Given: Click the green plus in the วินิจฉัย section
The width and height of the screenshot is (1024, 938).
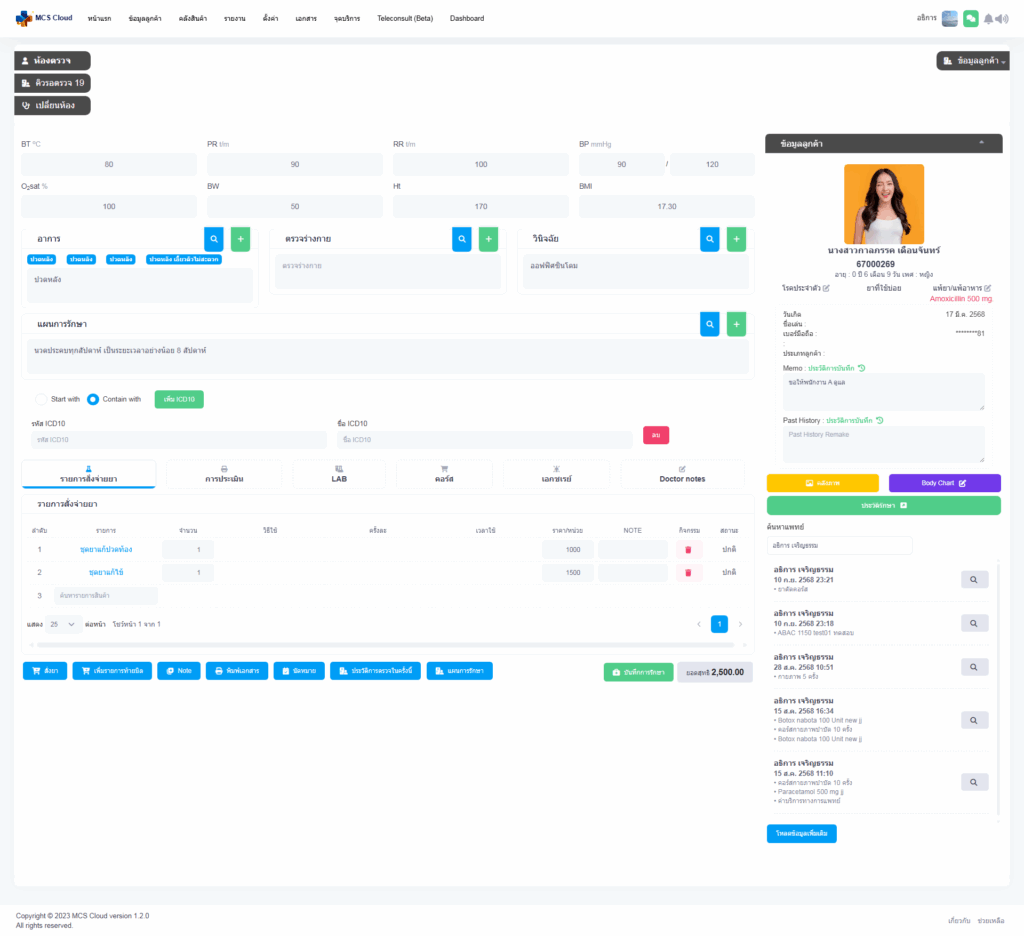Looking at the screenshot, I should [736, 239].
